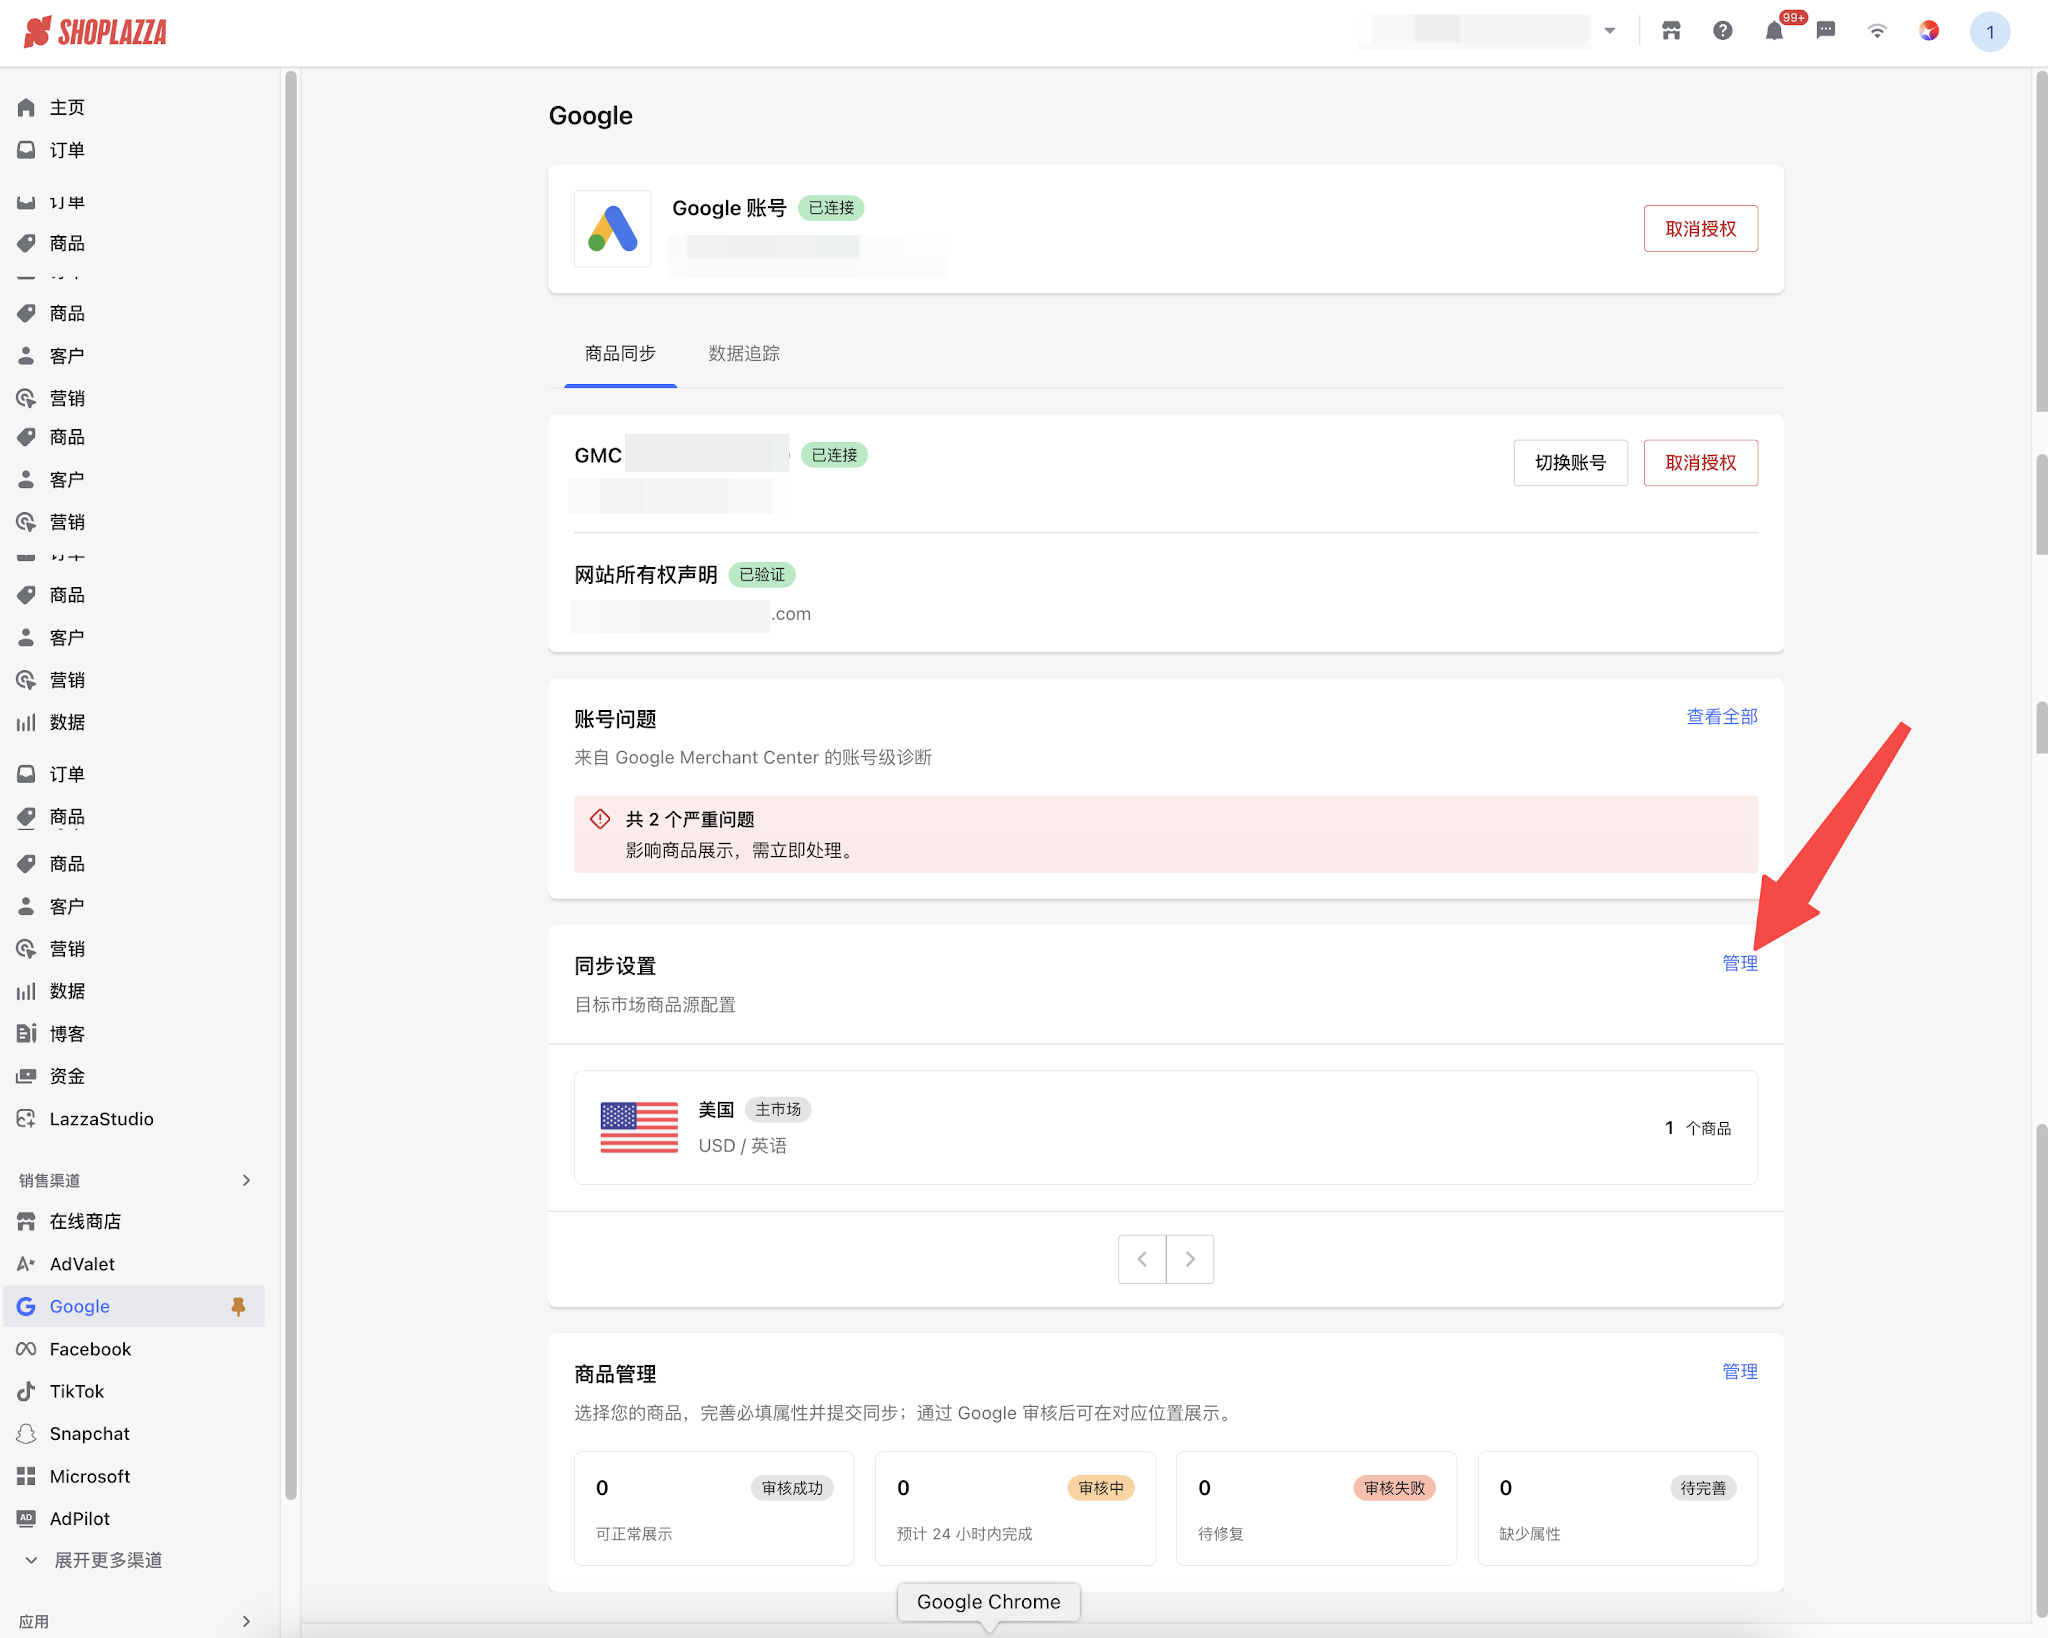Open the 审核成功 product card
Screen dimensions: 2048x1638
pyautogui.click(x=714, y=1508)
